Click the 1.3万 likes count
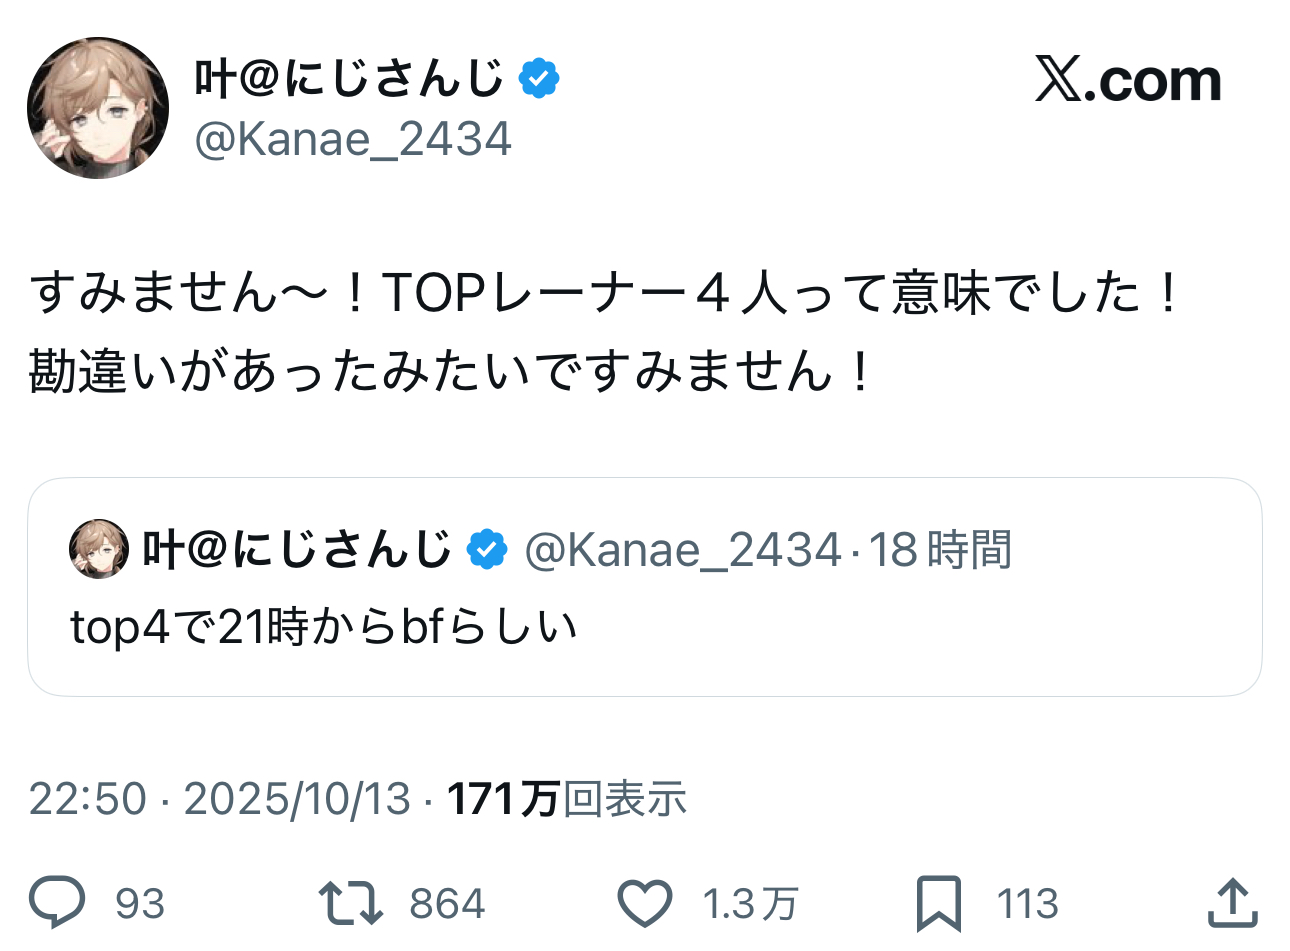 coord(750,904)
